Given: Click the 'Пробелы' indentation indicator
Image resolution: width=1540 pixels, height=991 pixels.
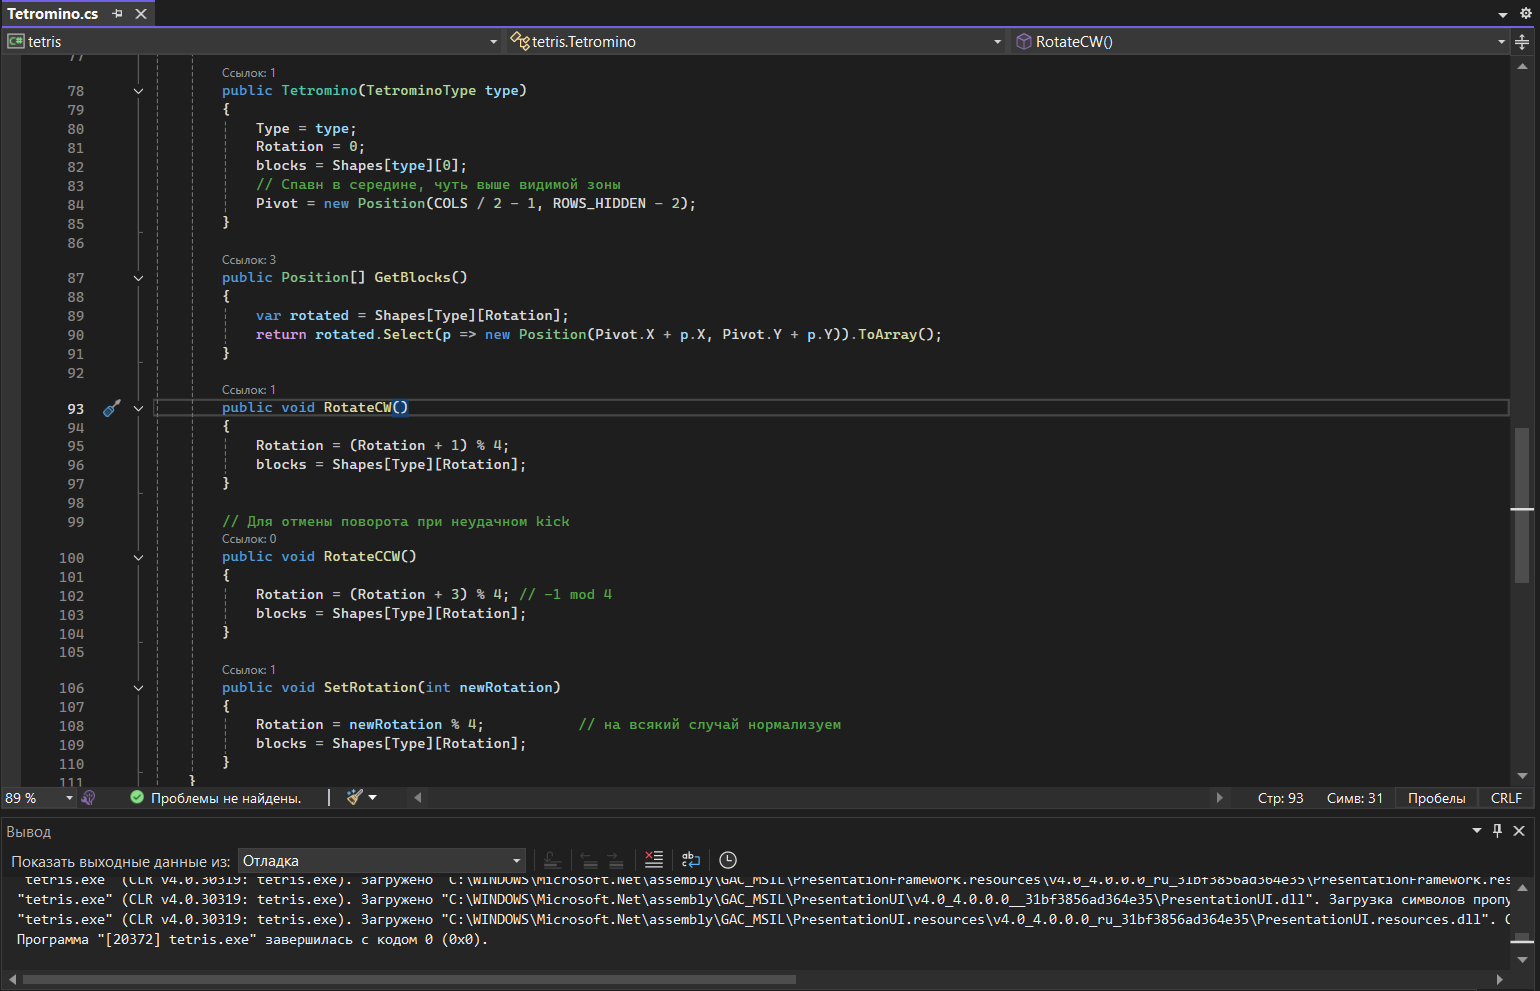Looking at the screenshot, I should click(x=1436, y=798).
